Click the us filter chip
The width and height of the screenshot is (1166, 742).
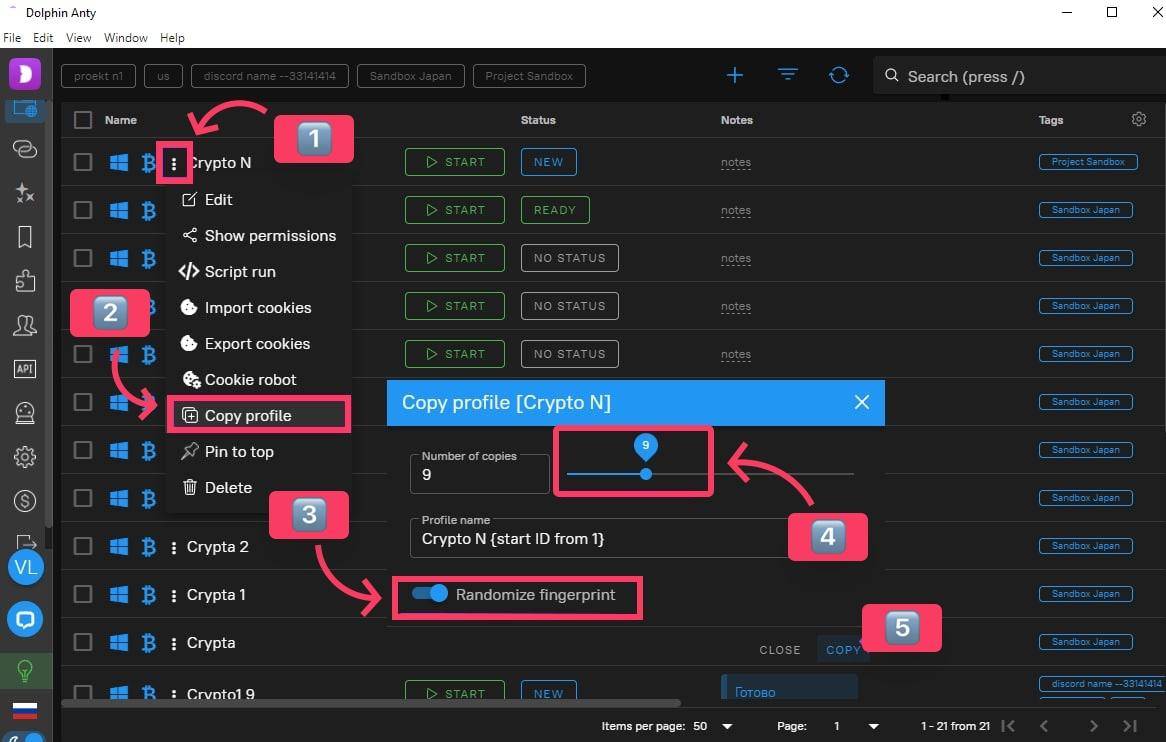(x=163, y=76)
